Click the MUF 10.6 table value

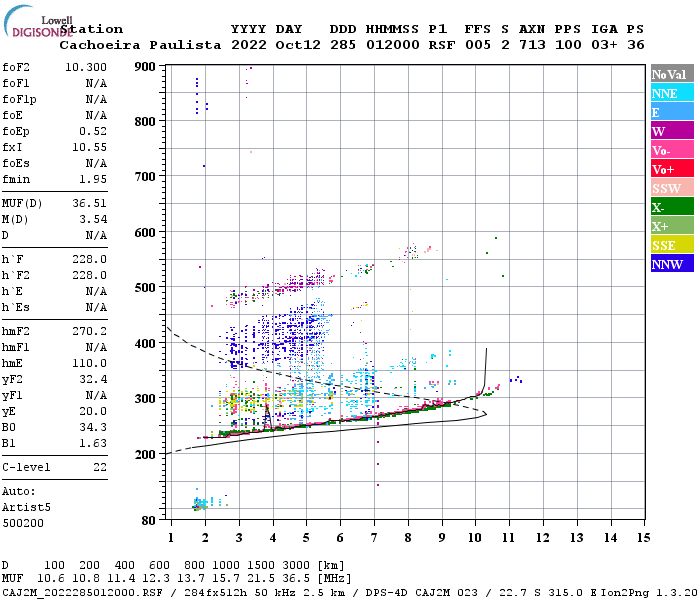pos(50,579)
